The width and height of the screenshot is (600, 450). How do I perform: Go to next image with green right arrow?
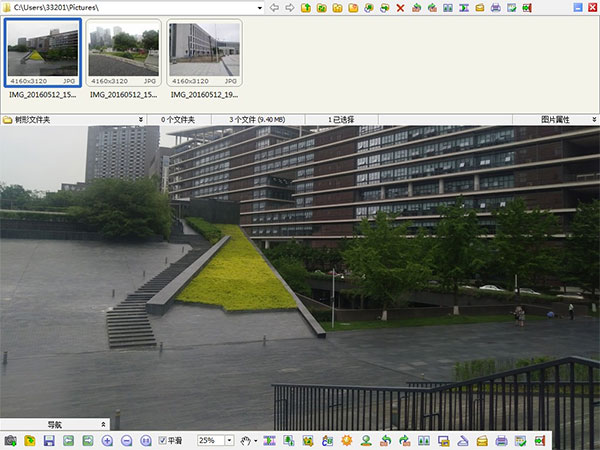click(x=88, y=440)
